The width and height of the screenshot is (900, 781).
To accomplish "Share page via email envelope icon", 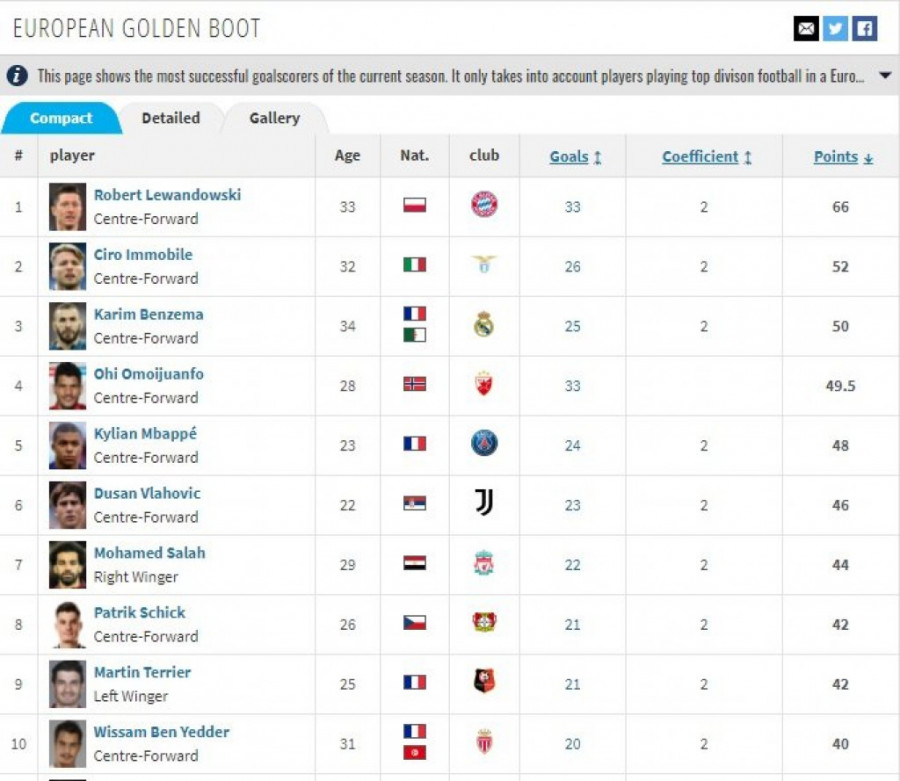I will click(806, 29).
